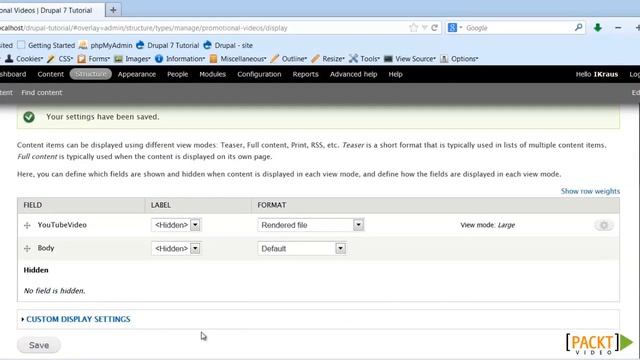Click the browser URL address field

(204, 28)
